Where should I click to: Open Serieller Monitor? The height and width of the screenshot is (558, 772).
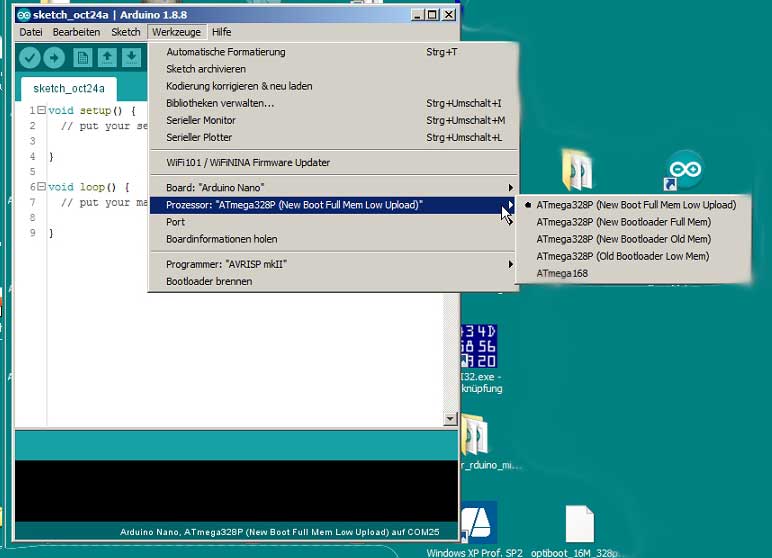click(334, 120)
